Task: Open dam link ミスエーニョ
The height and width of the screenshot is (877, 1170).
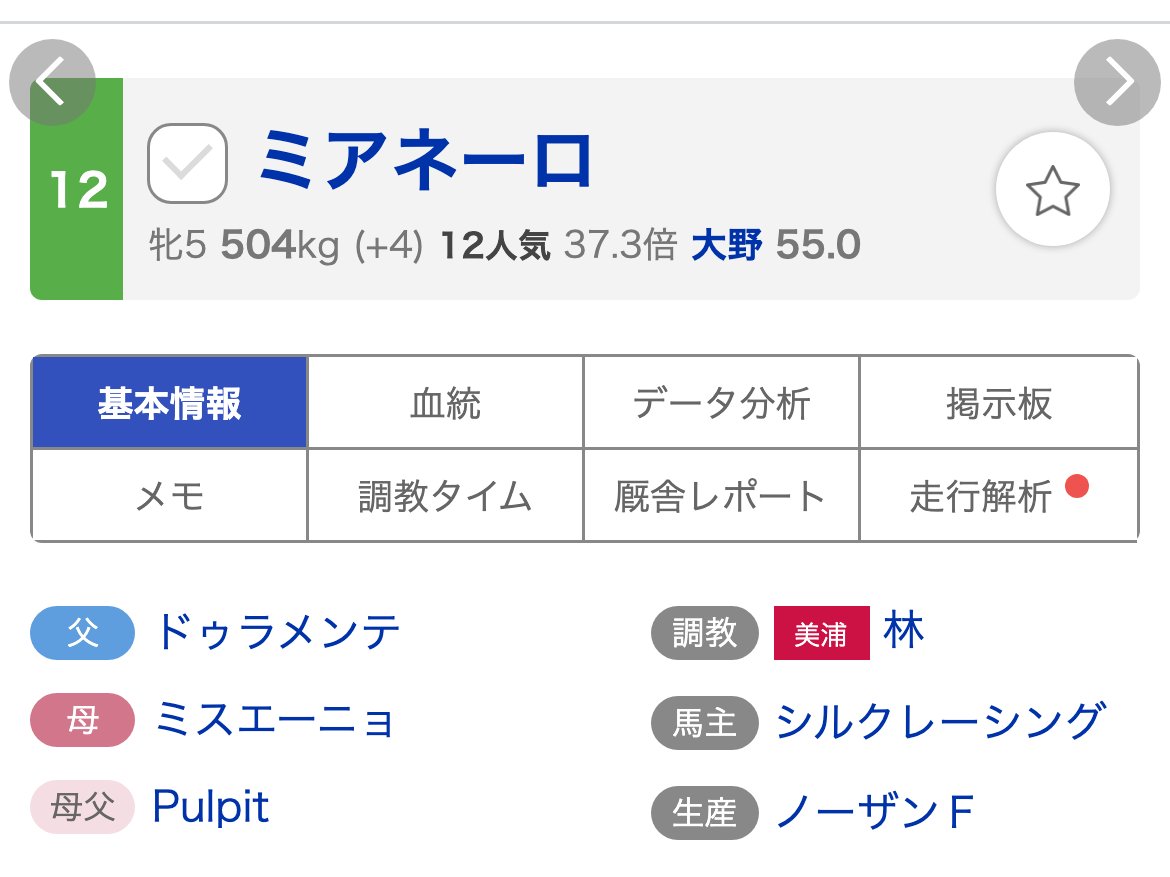Action: [x=275, y=720]
